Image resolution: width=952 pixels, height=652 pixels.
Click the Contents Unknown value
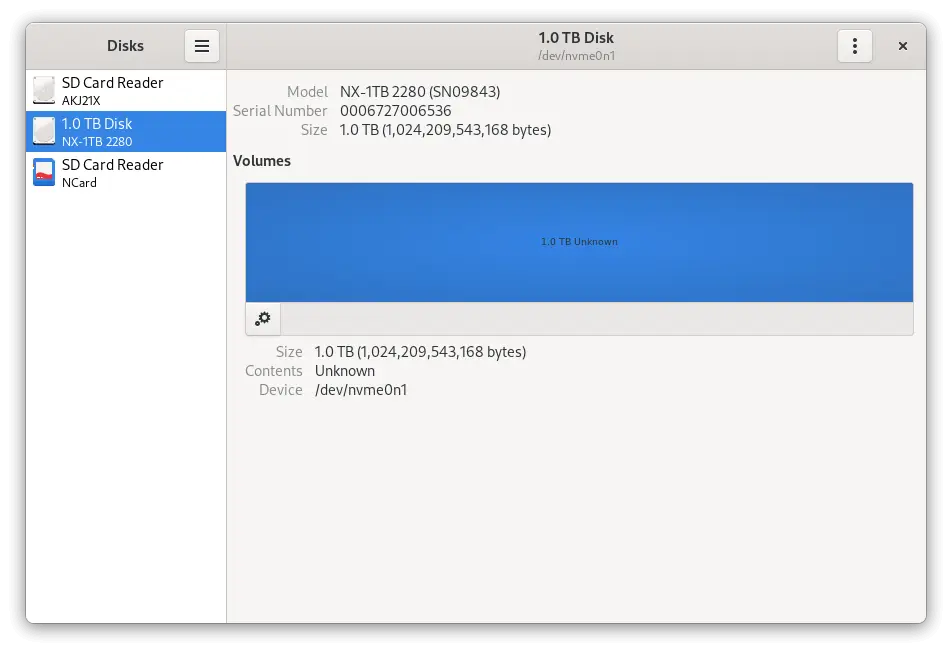tap(344, 371)
